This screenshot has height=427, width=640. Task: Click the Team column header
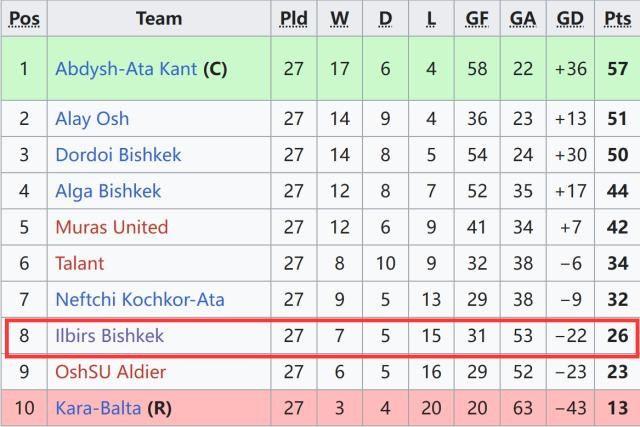159,18
